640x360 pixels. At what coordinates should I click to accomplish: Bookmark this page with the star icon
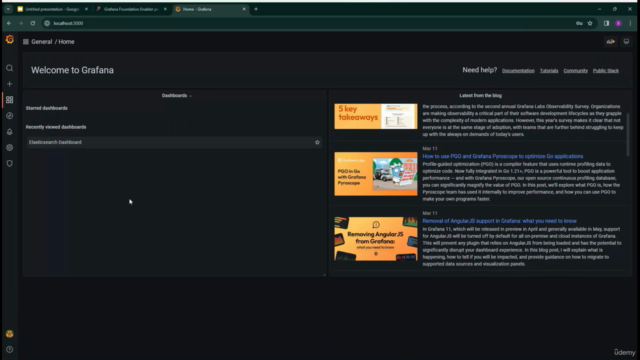(590, 23)
